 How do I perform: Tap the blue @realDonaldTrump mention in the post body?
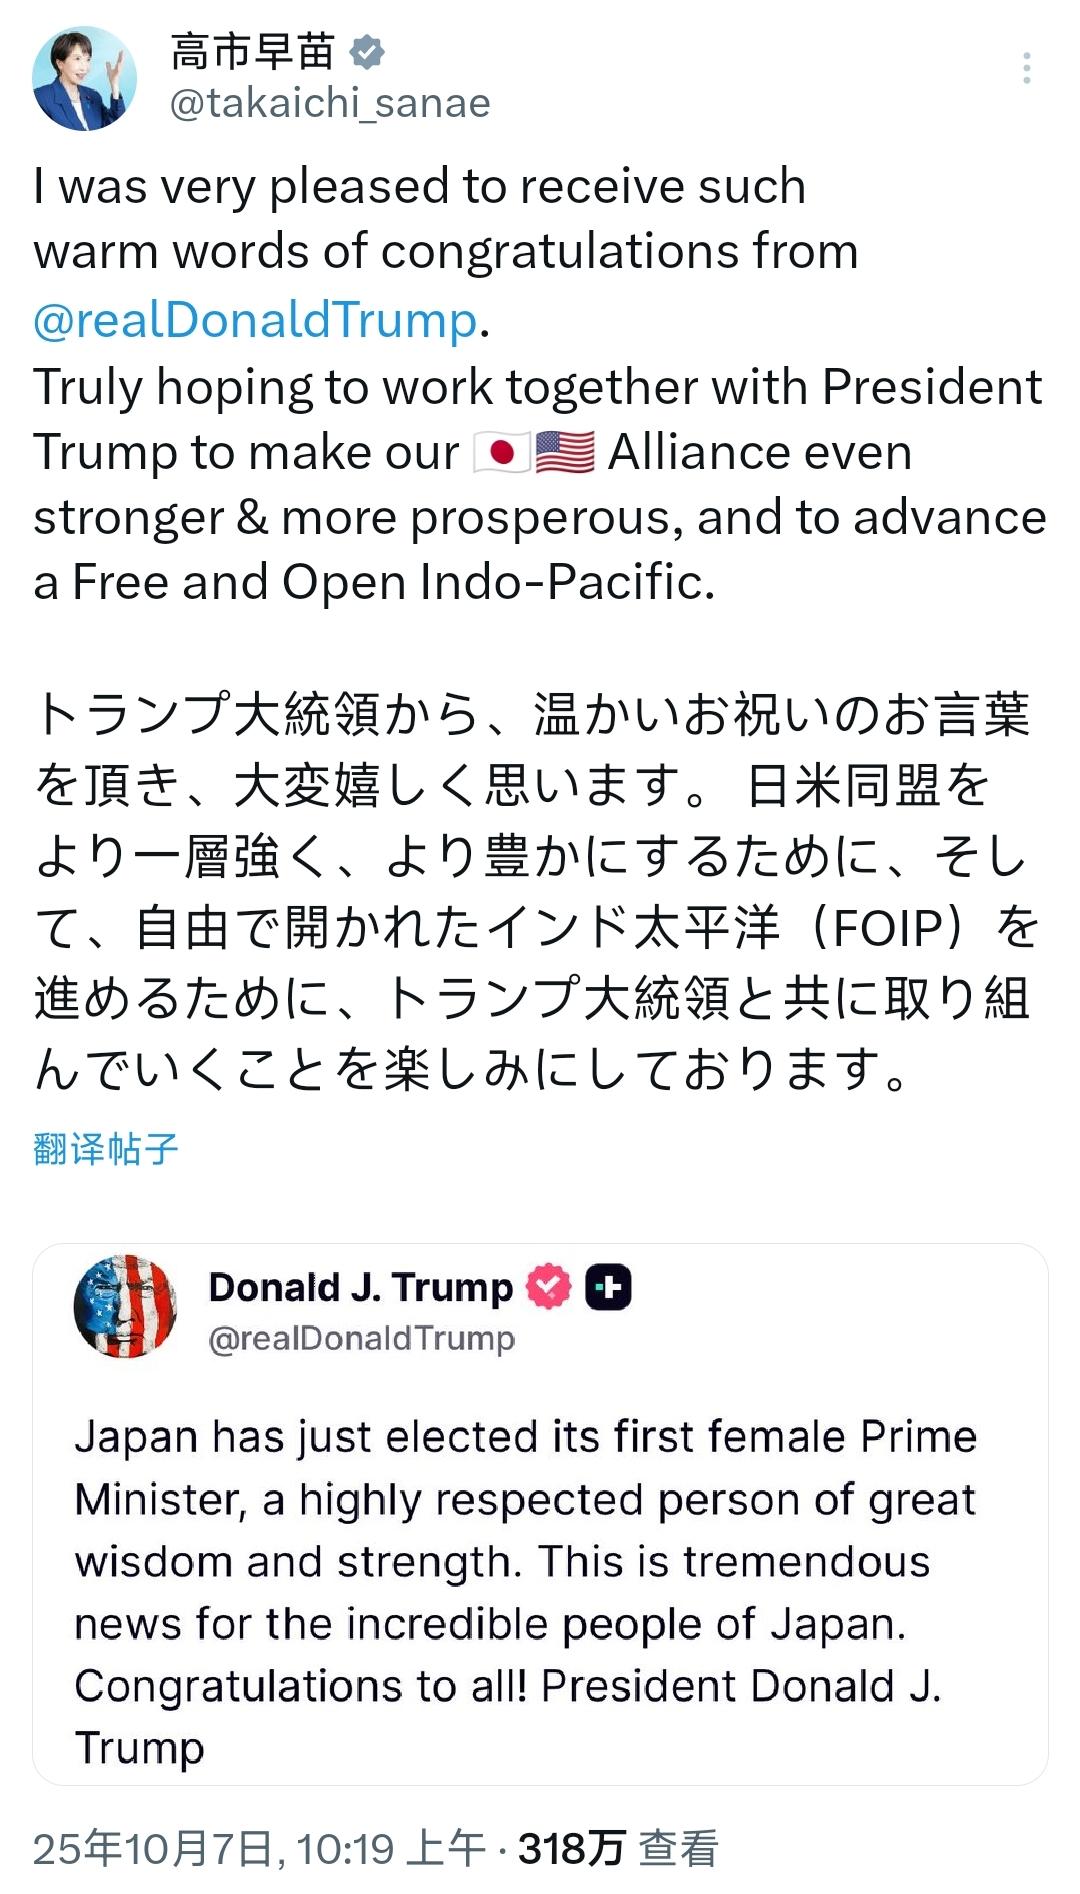[255, 320]
